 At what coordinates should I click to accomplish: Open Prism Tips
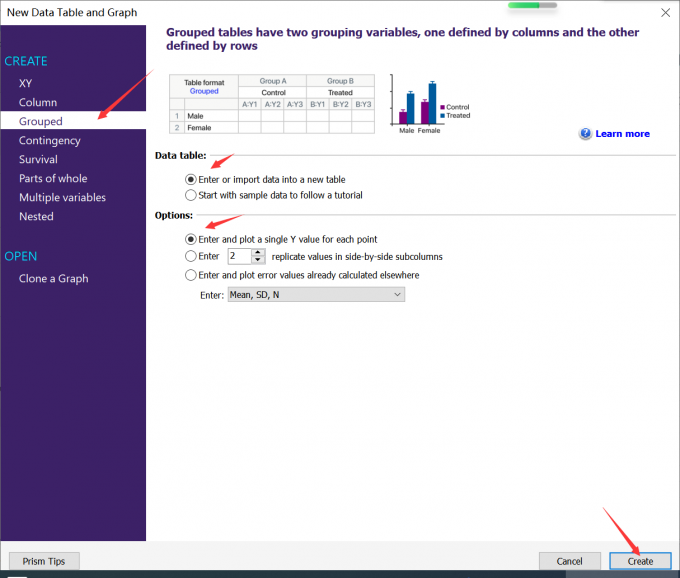(44, 561)
